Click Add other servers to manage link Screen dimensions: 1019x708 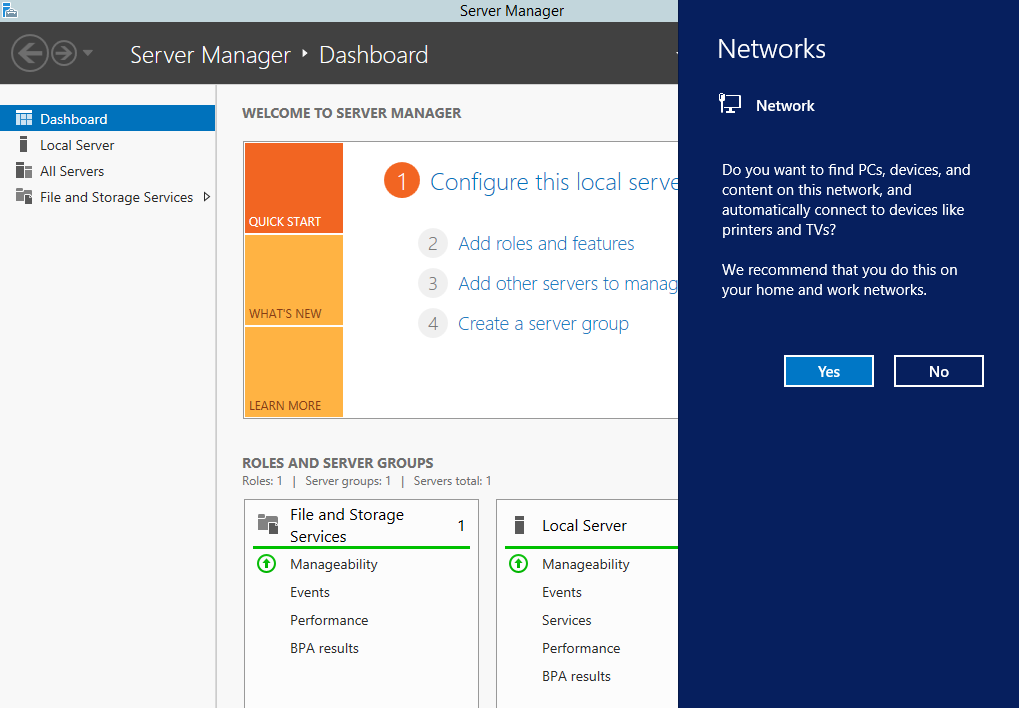[x=567, y=283]
